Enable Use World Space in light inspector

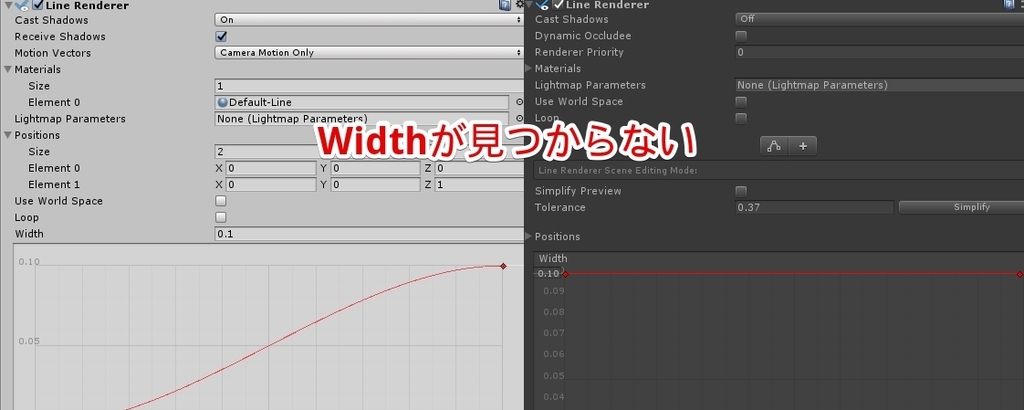[x=221, y=201]
